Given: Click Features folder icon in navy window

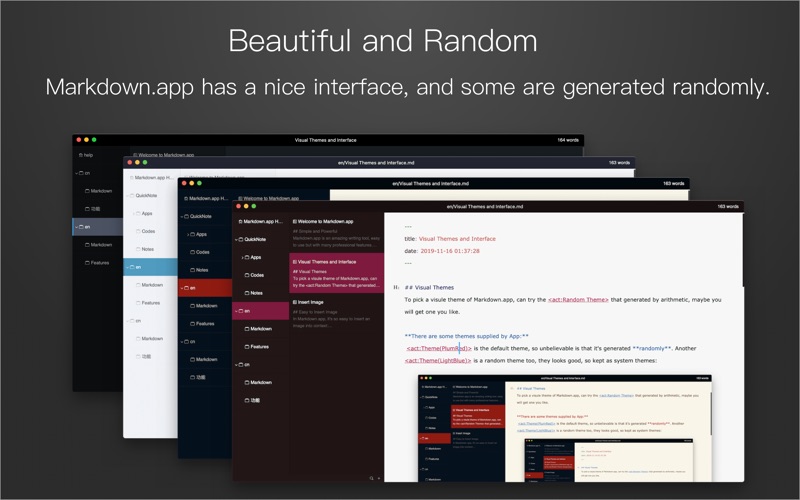Looking at the screenshot, I should (x=193, y=323).
